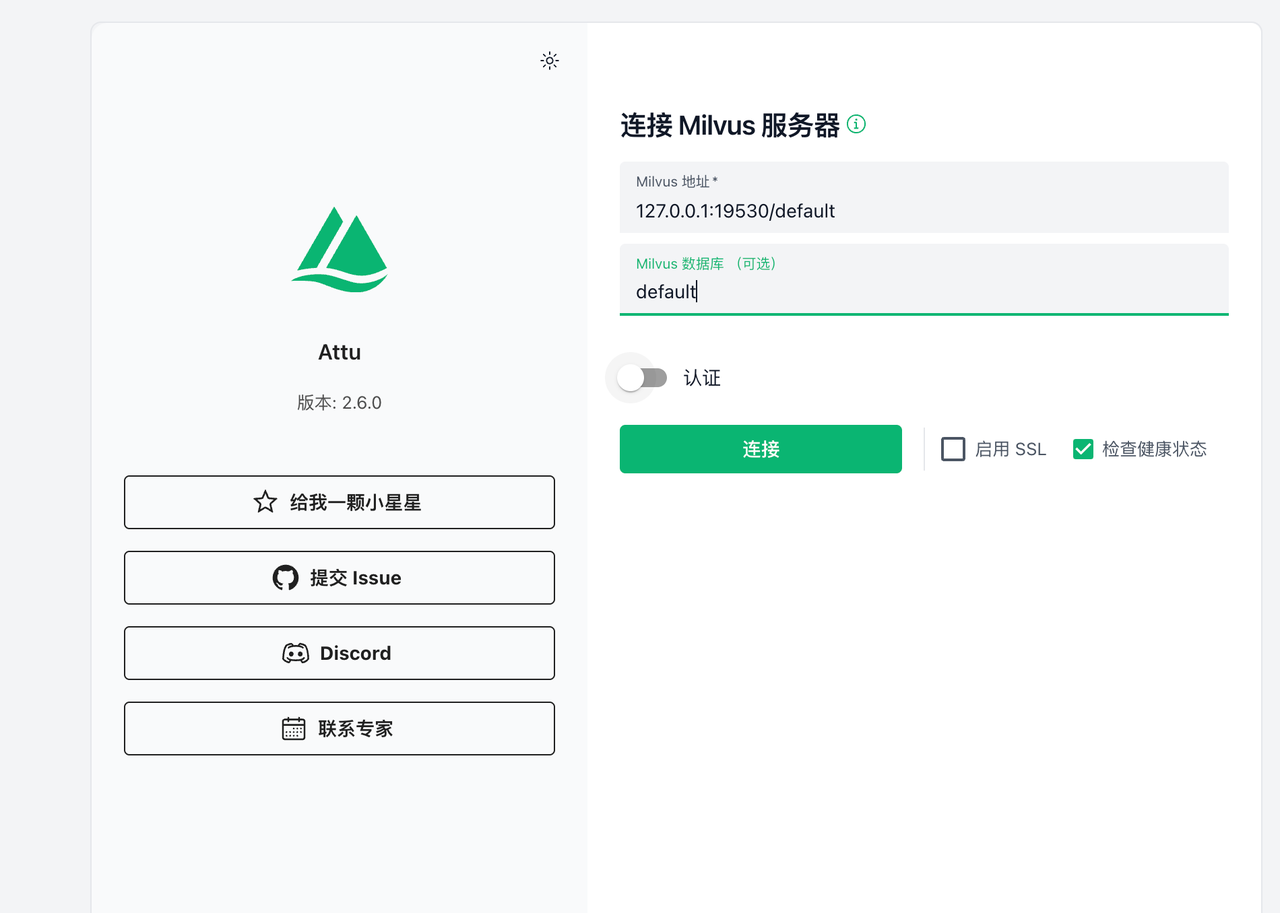The width and height of the screenshot is (1280, 913).
Task: Click the star icon in 给我一颗小星星 button
Action: point(265,502)
